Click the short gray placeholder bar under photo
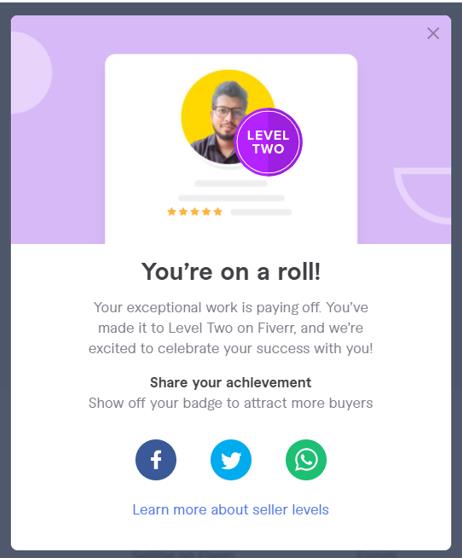The height and width of the screenshot is (559, 462). (x=231, y=184)
